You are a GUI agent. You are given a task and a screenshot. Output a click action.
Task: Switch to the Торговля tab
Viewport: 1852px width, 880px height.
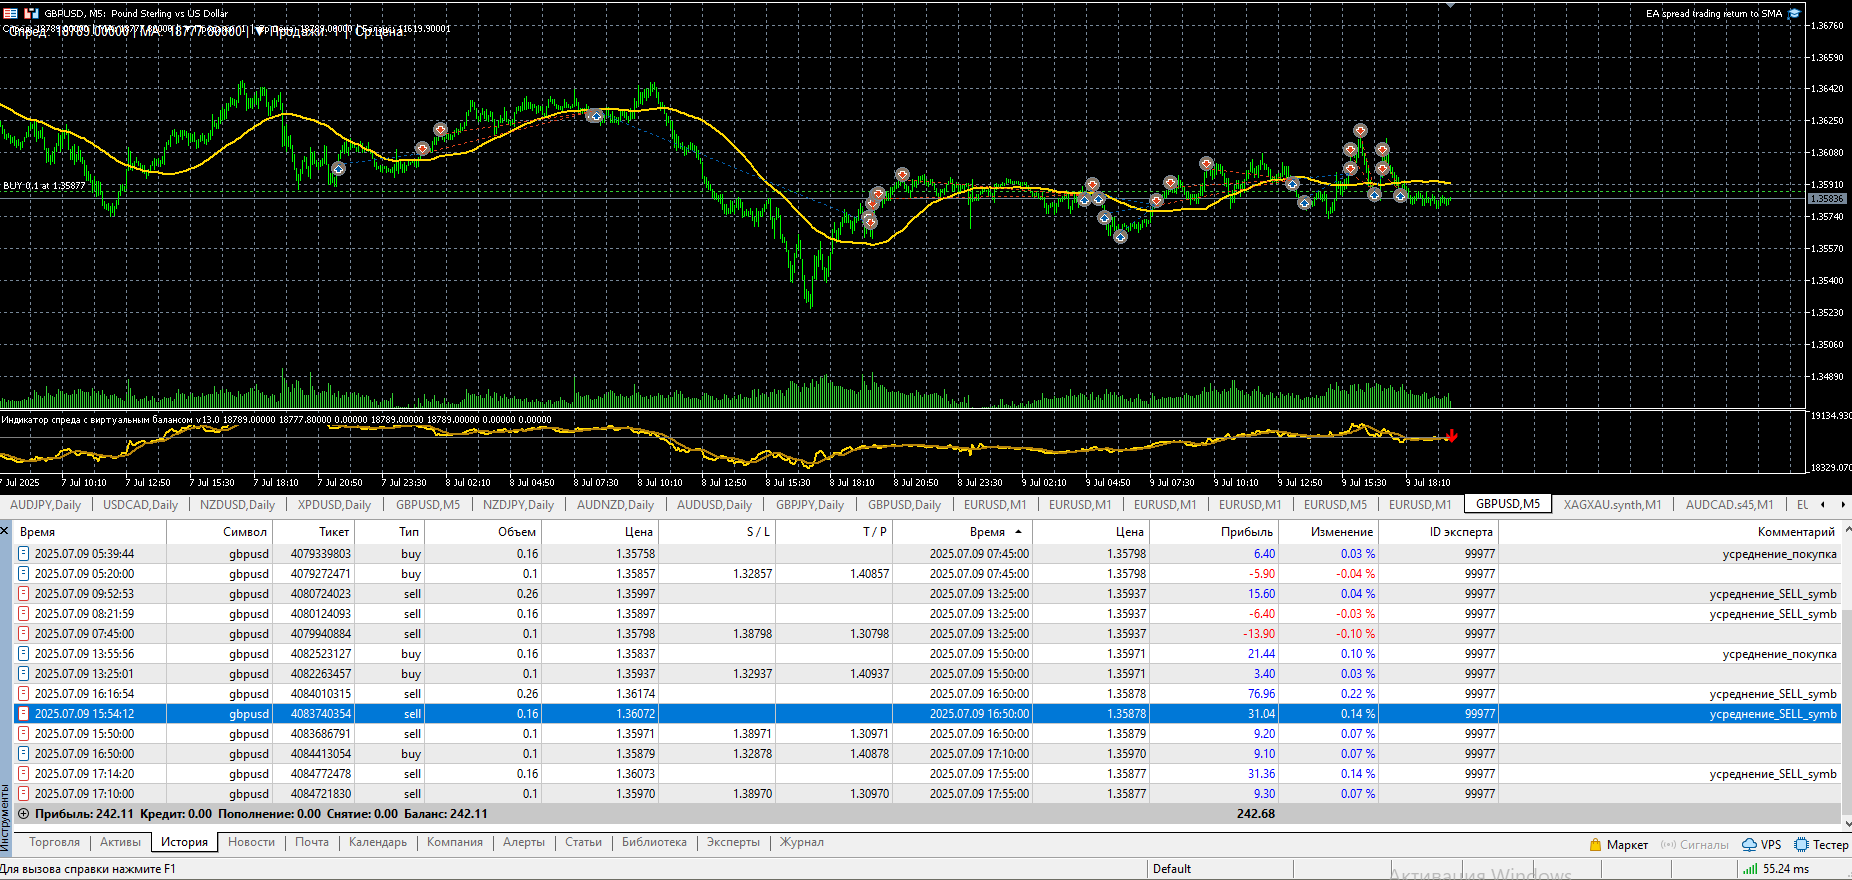click(x=54, y=842)
